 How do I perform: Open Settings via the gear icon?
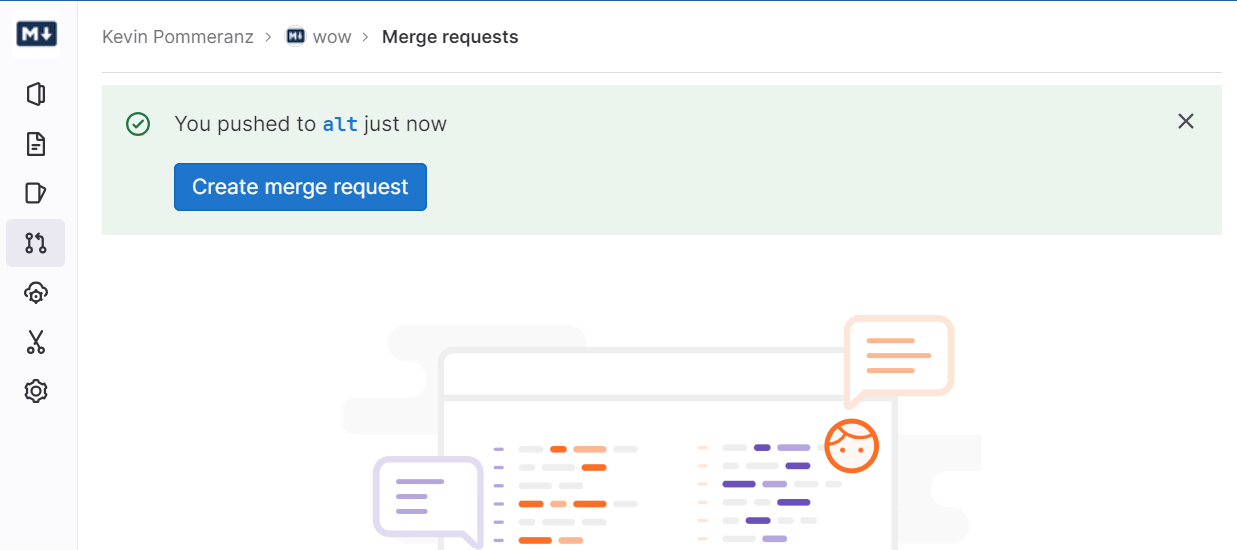(x=36, y=391)
